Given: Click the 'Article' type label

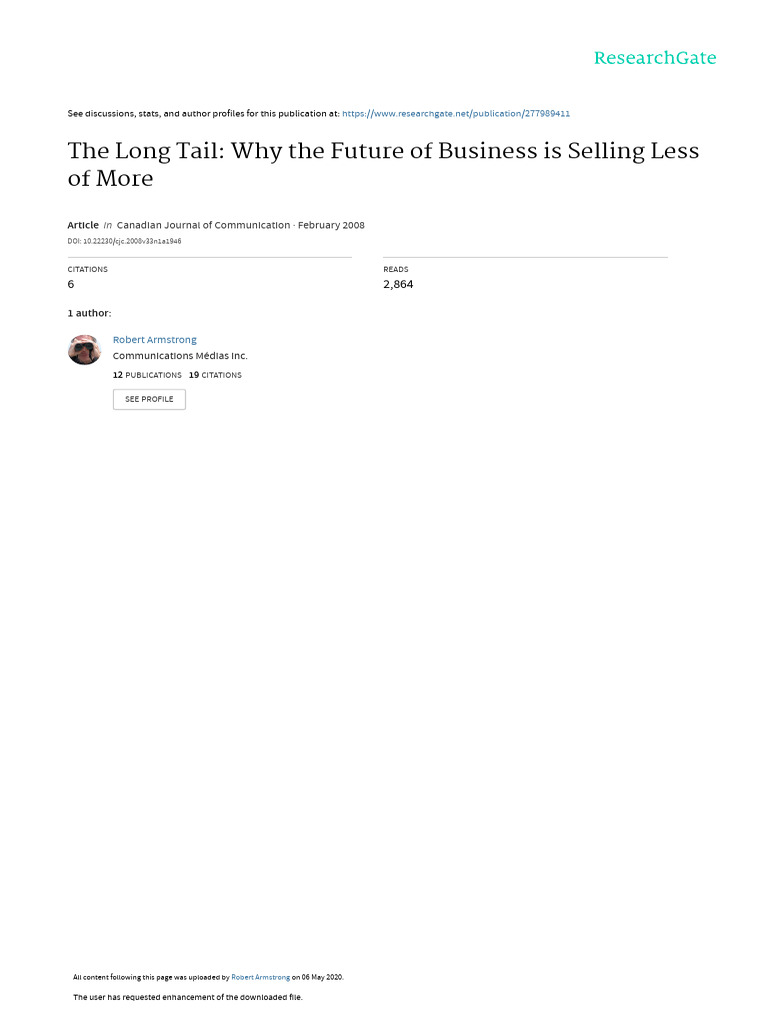Looking at the screenshot, I should coord(83,225).
